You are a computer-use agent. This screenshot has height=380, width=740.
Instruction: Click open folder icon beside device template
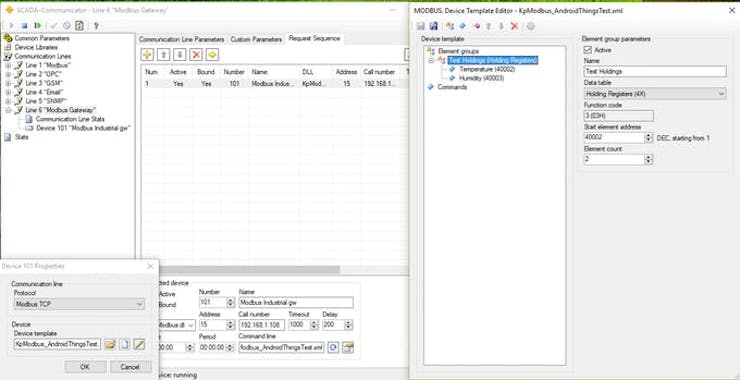click(x=110, y=345)
